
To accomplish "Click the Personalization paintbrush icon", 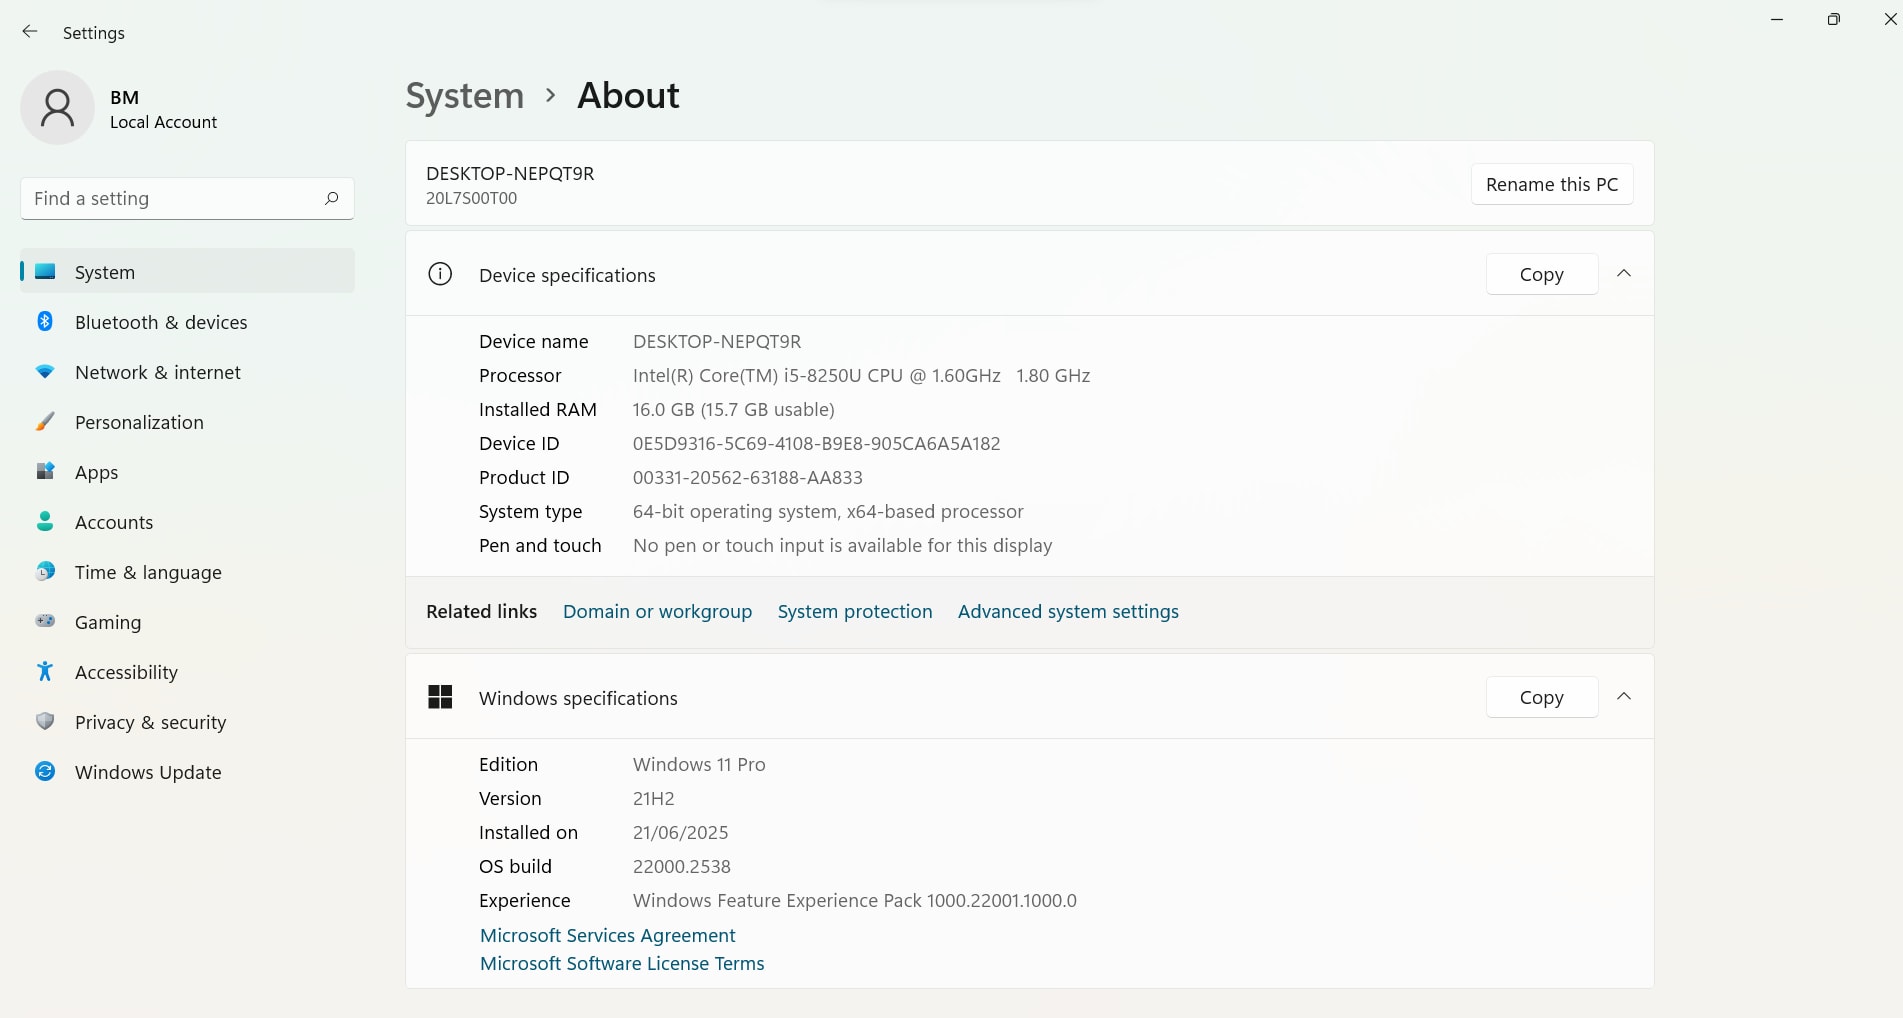I will [45, 422].
